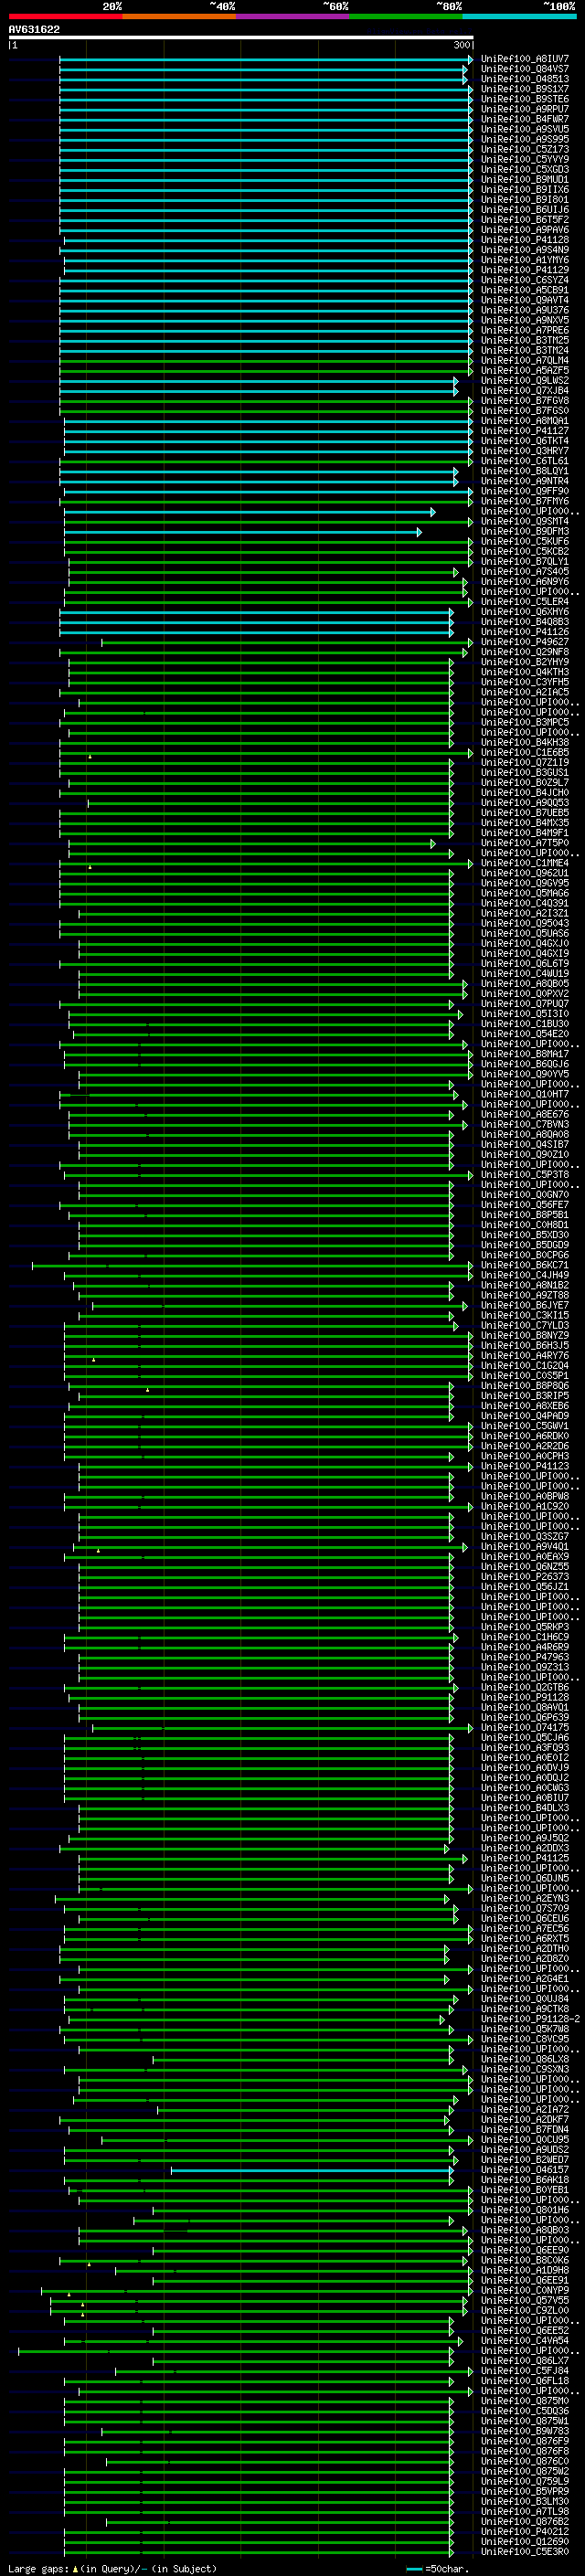Open hit UniRef100_O46157
The width and height of the screenshot is (585, 2576).
tap(524, 2170)
